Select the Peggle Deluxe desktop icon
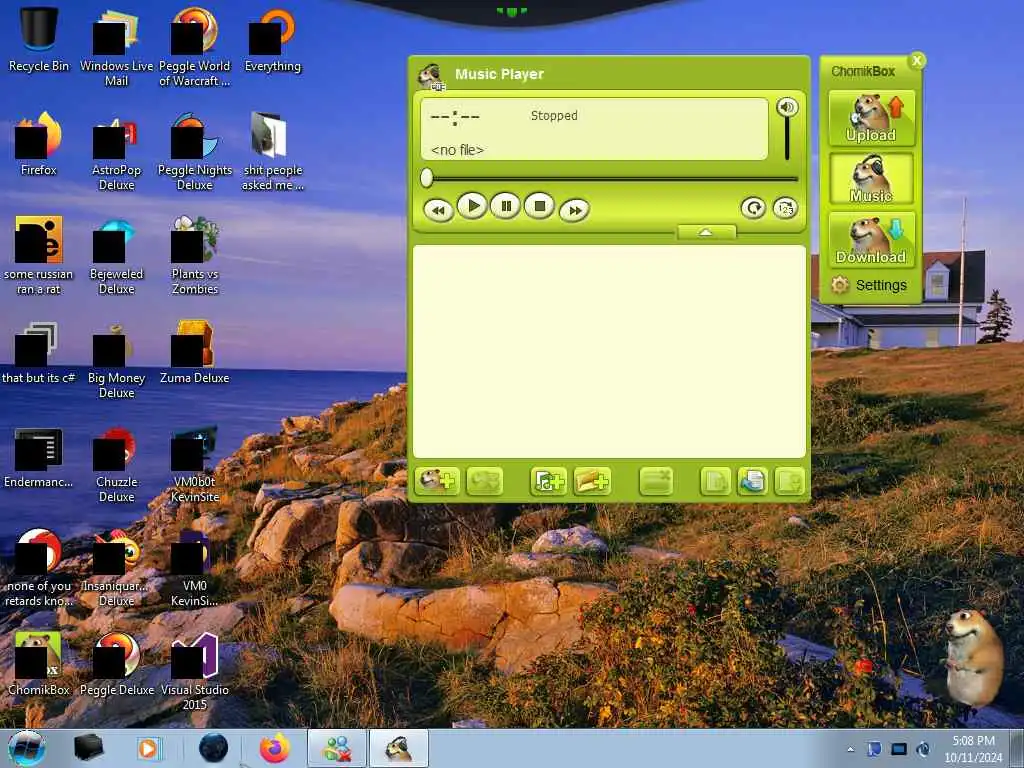Viewport: 1024px width, 768px height. [x=116, y=663]
